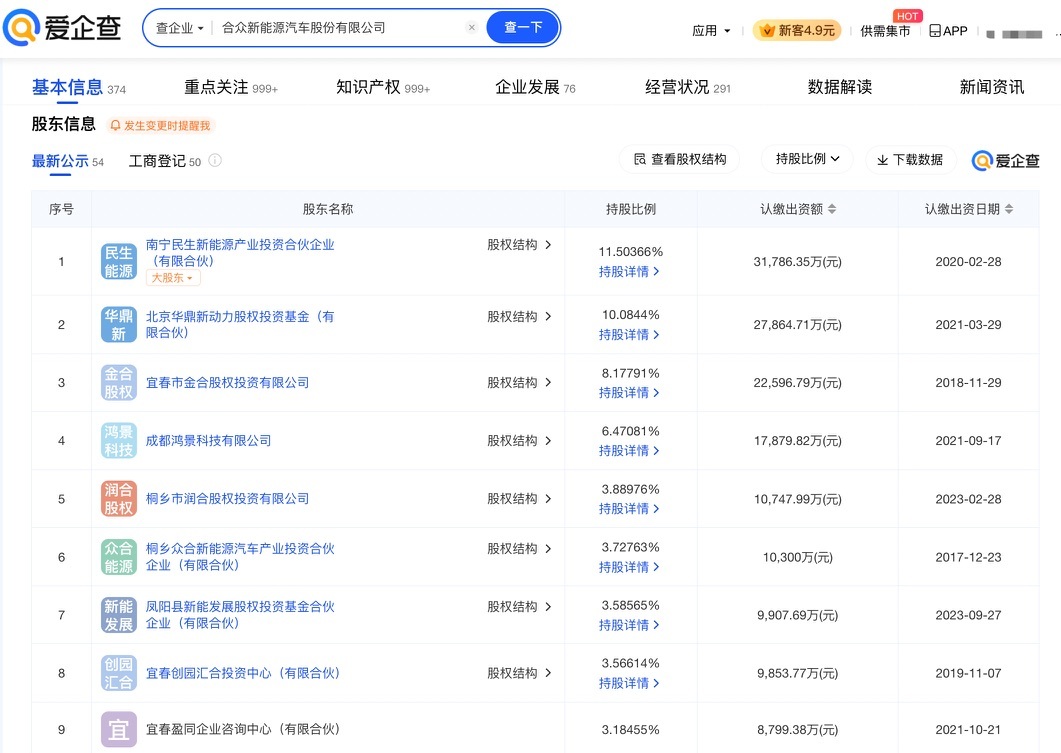Expand the 大股东 tag dropdown
1061x753 pixels.
[x=173, y=278]
